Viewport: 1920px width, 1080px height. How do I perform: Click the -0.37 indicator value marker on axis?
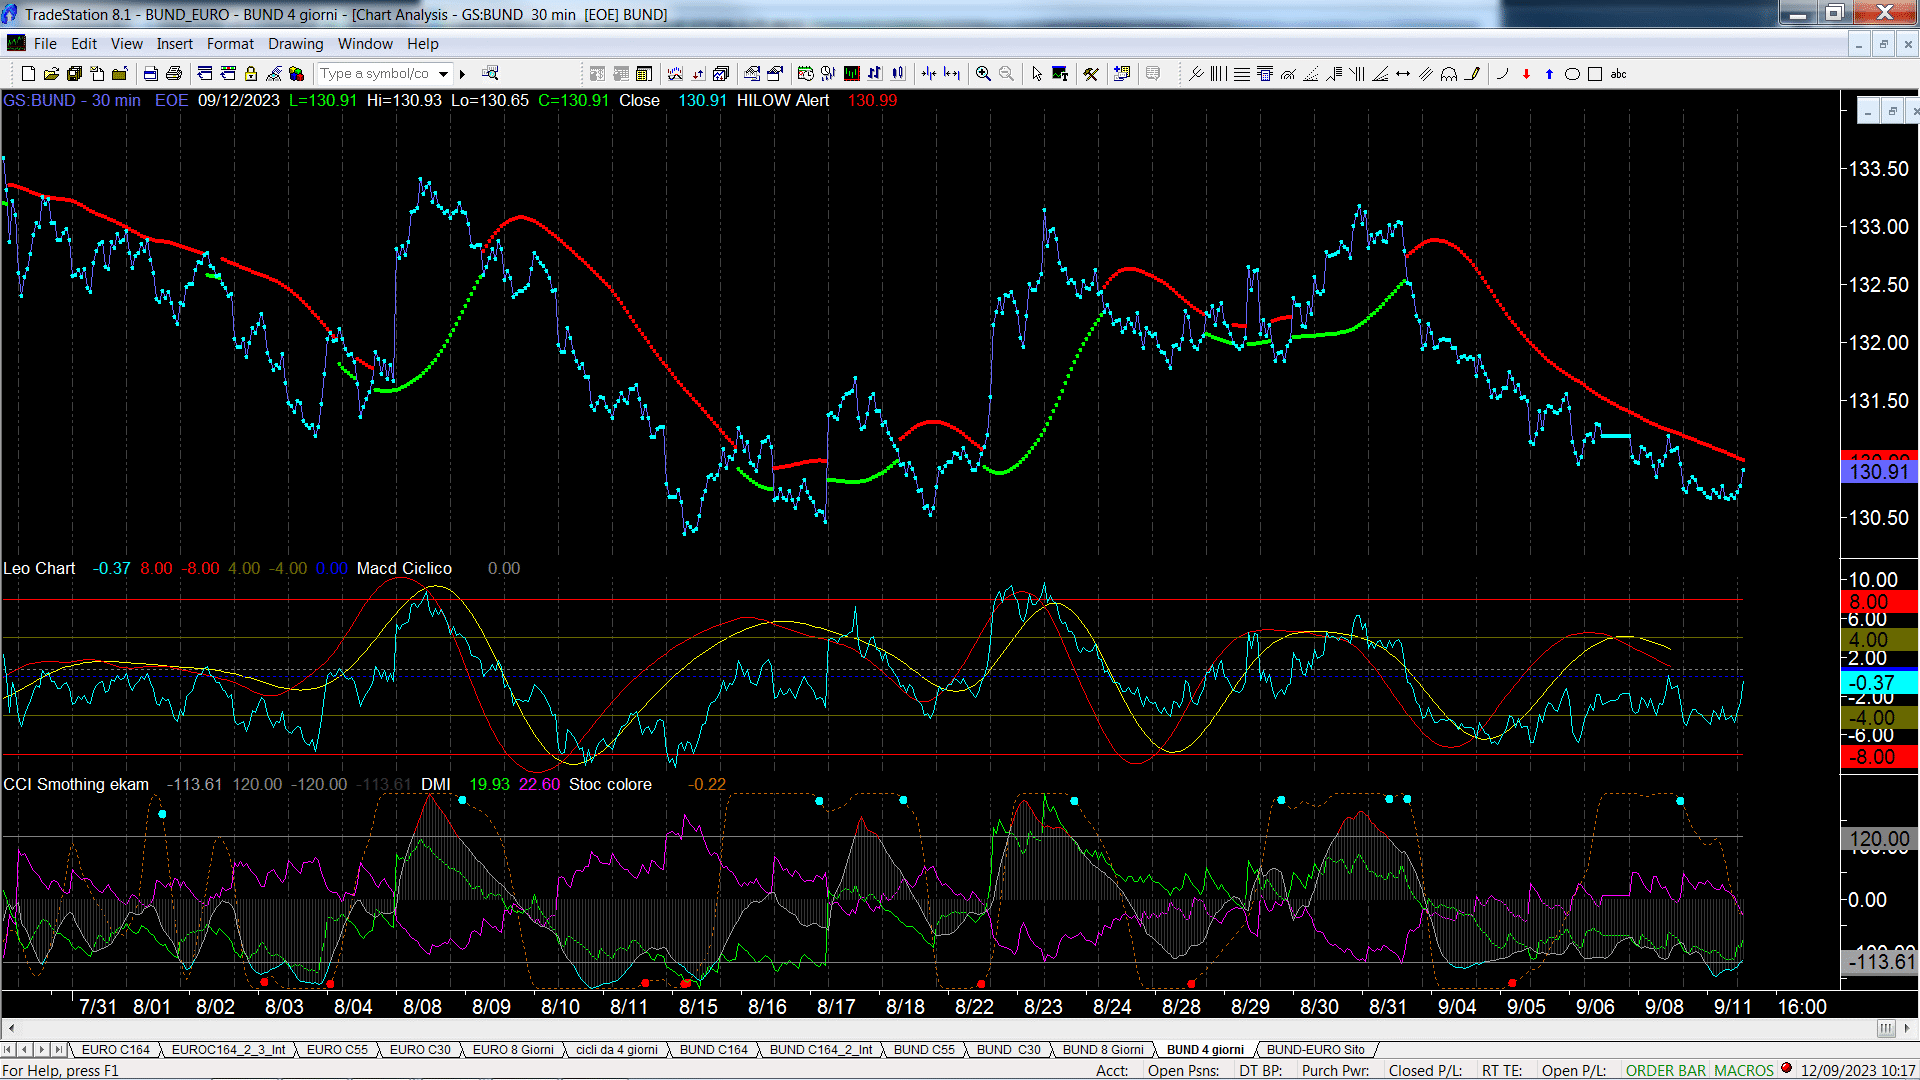point(1879,683)
